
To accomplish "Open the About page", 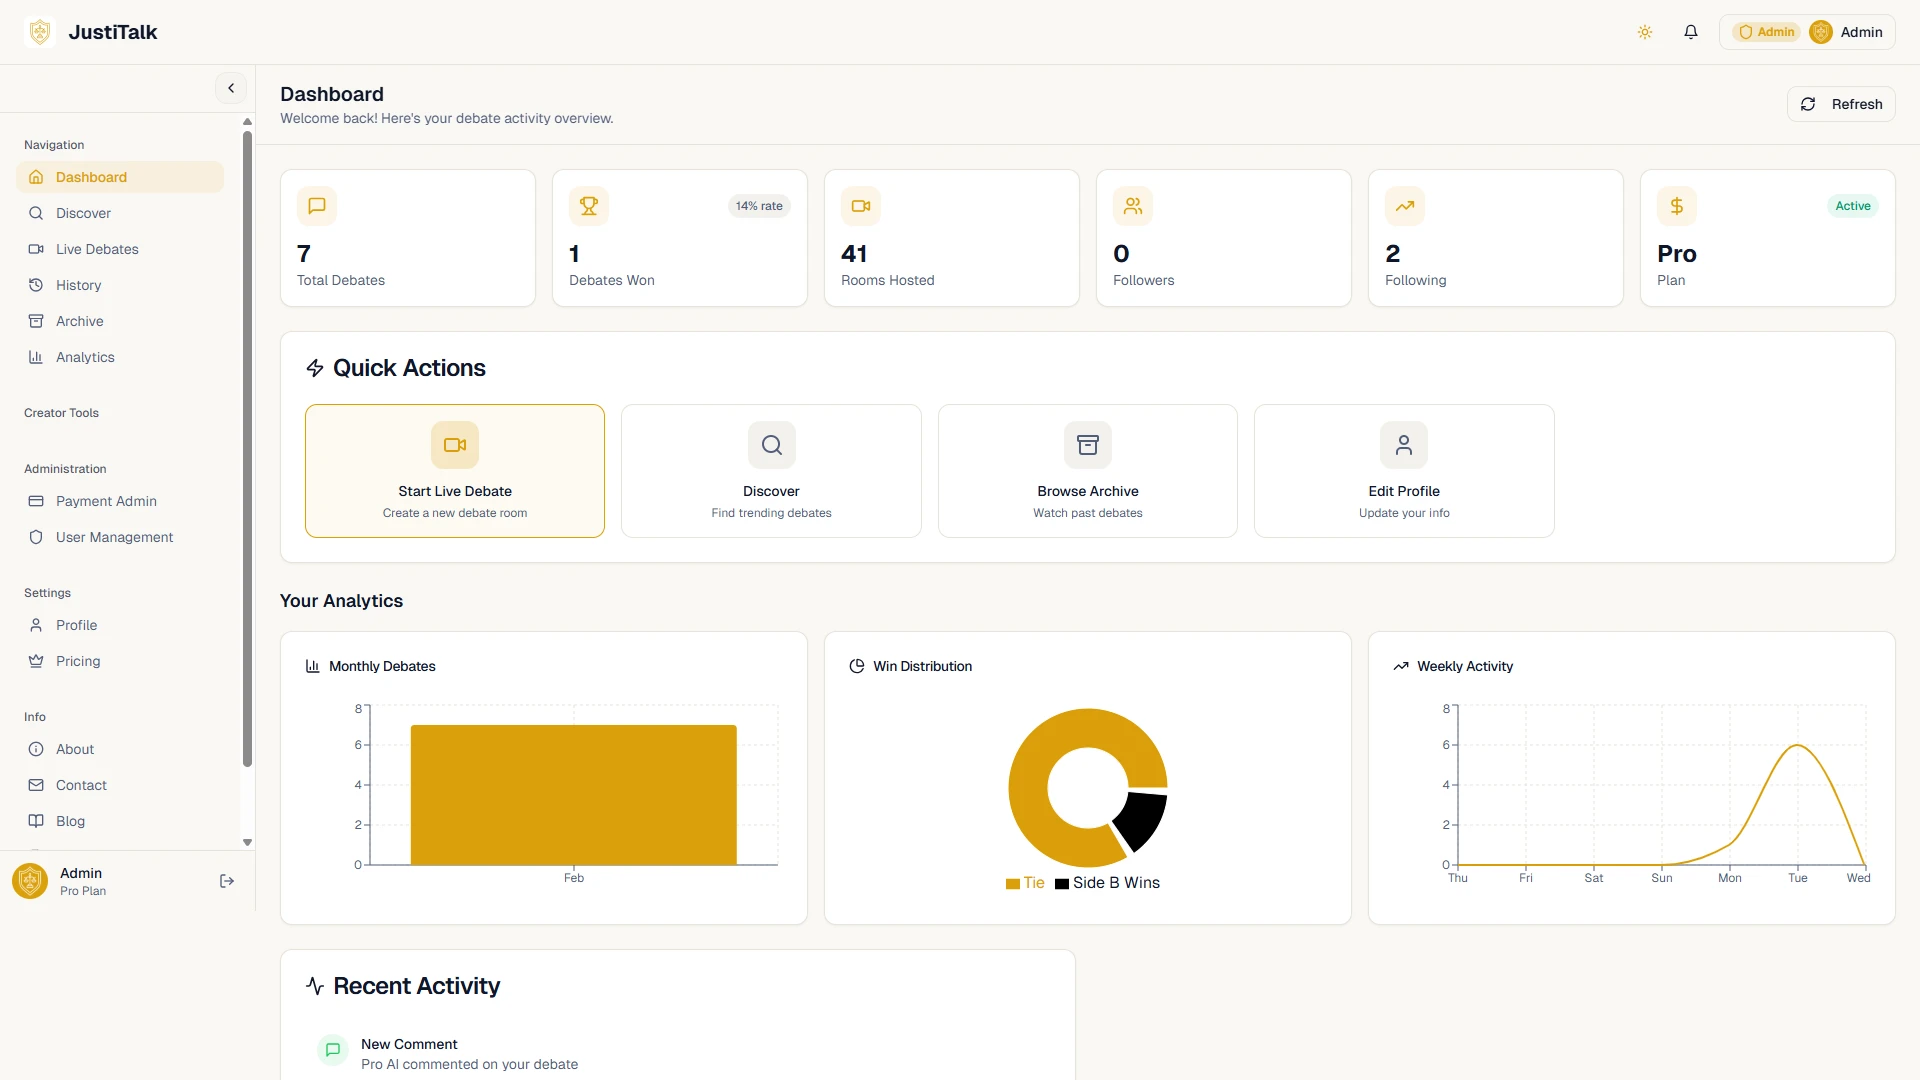I will [x=120, y=749].
